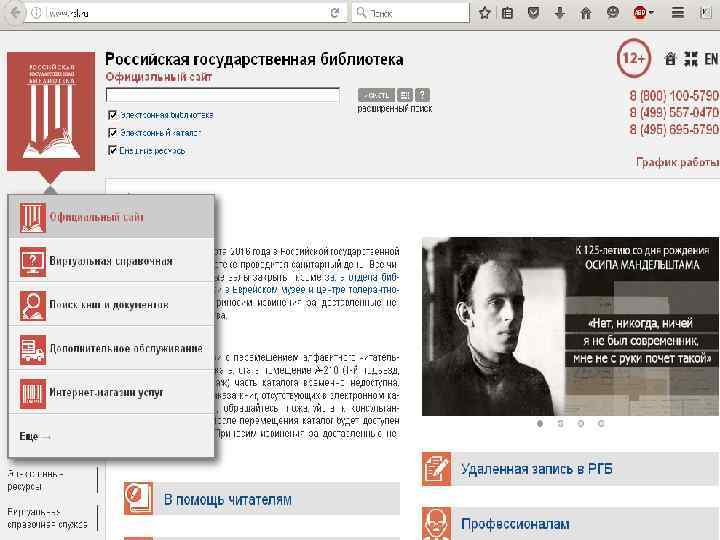Open the Профессионалам section link

pyautogui.click(x=515, y=524)
